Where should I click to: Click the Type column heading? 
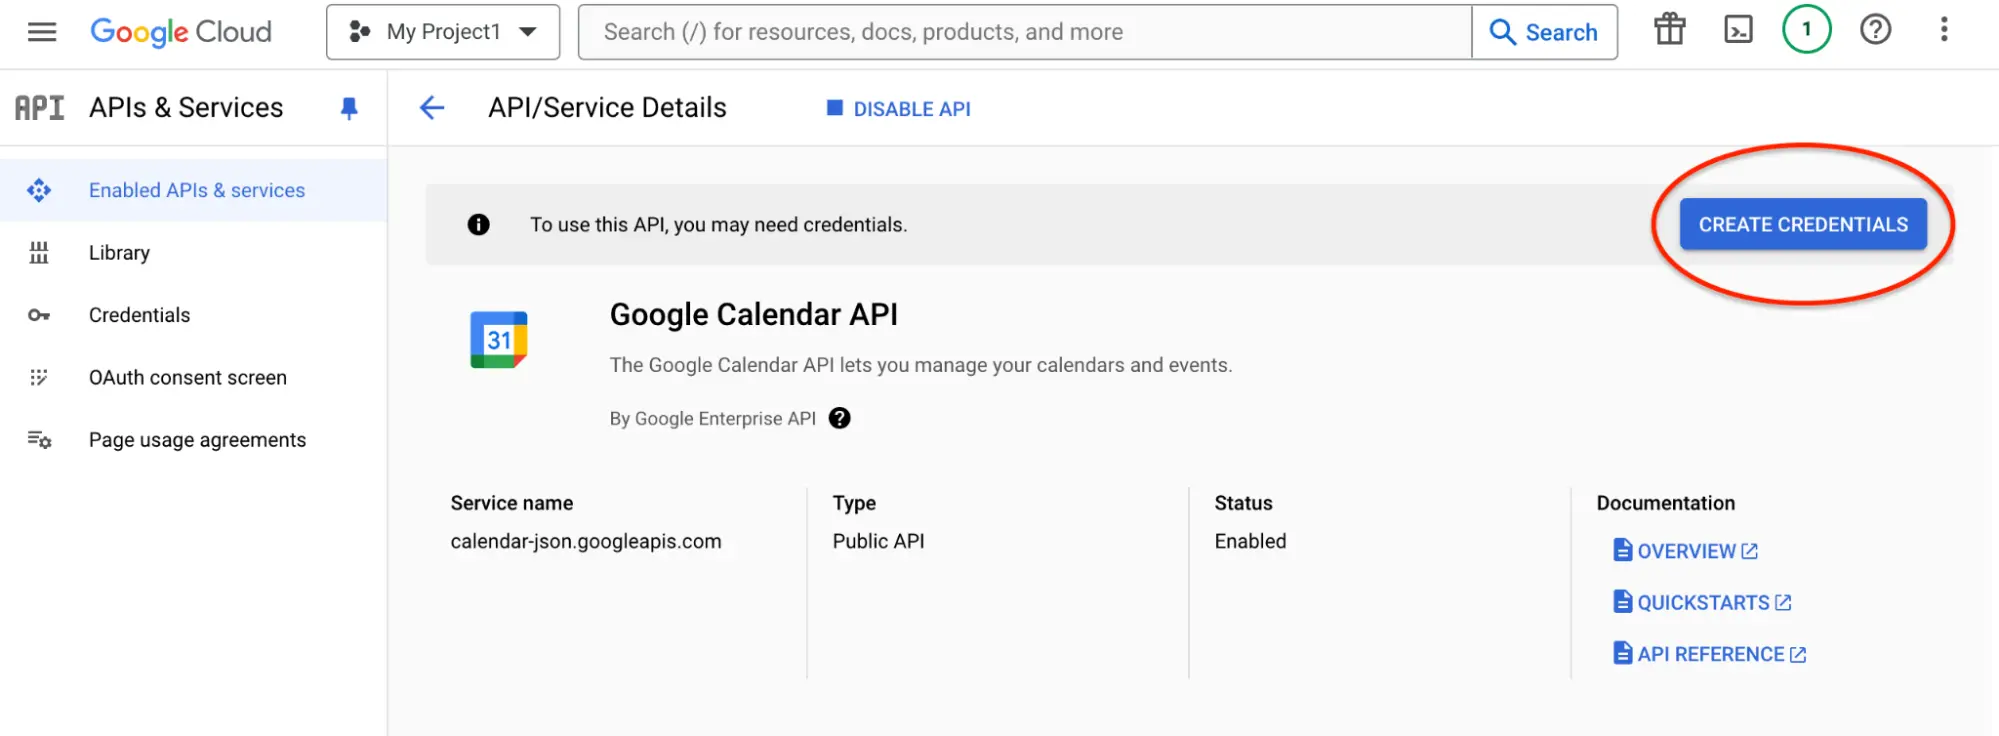click(x=854, y=503)
